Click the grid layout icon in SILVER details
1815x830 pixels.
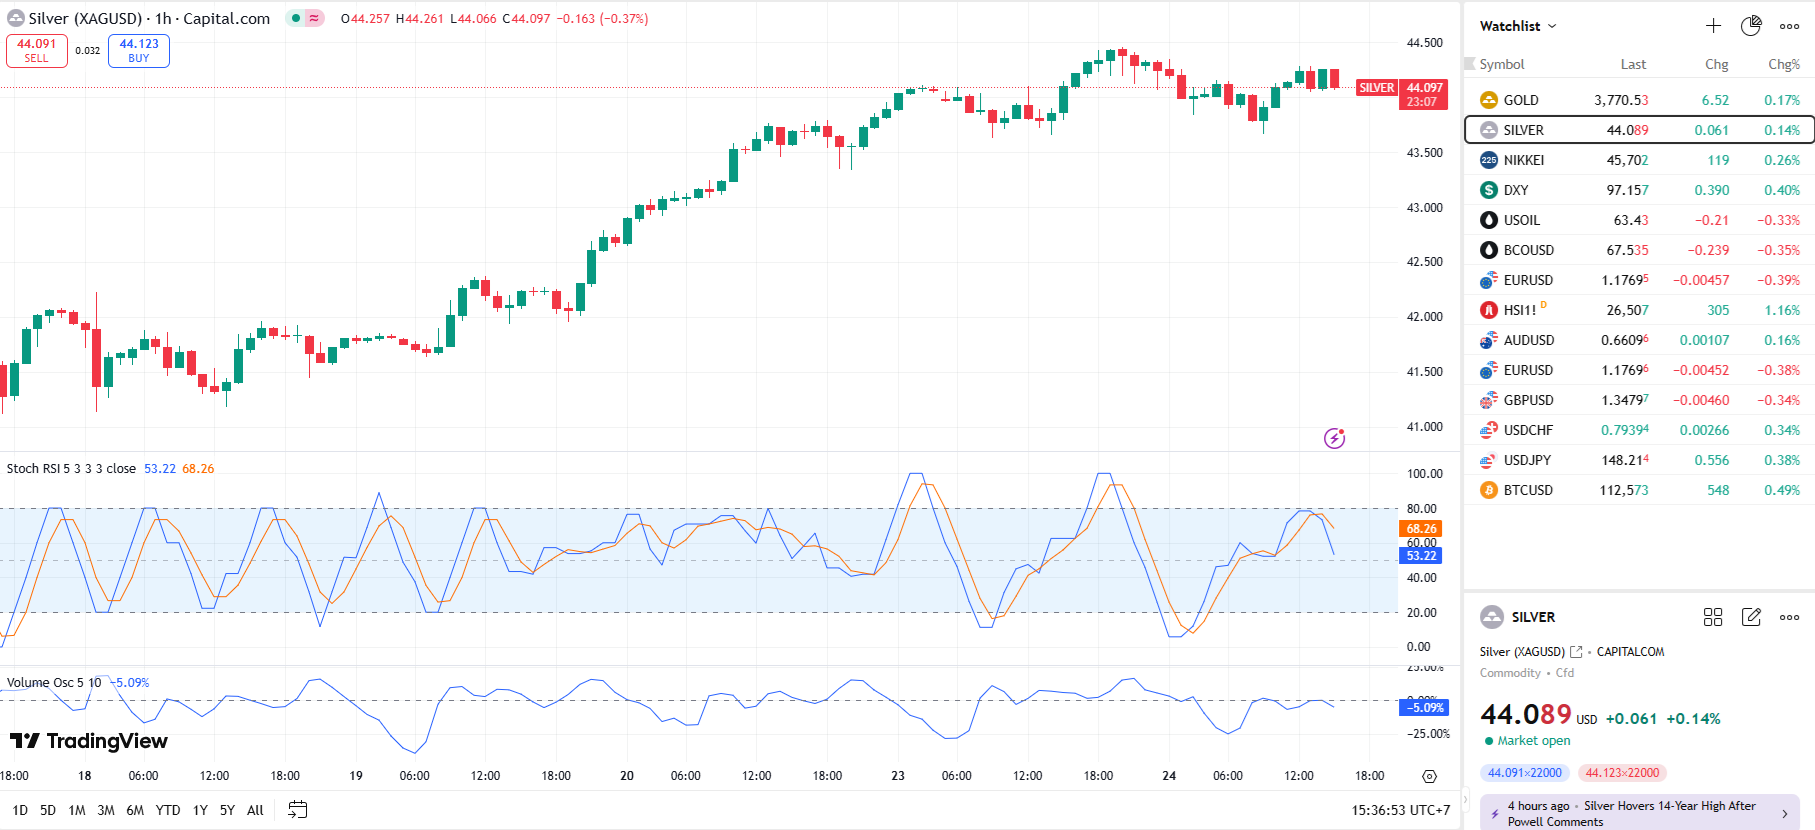click(x=1713, y=617)
